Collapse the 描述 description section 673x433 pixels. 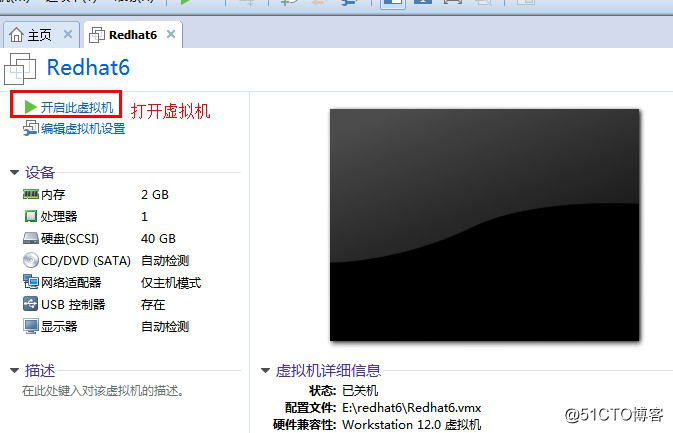15,370
